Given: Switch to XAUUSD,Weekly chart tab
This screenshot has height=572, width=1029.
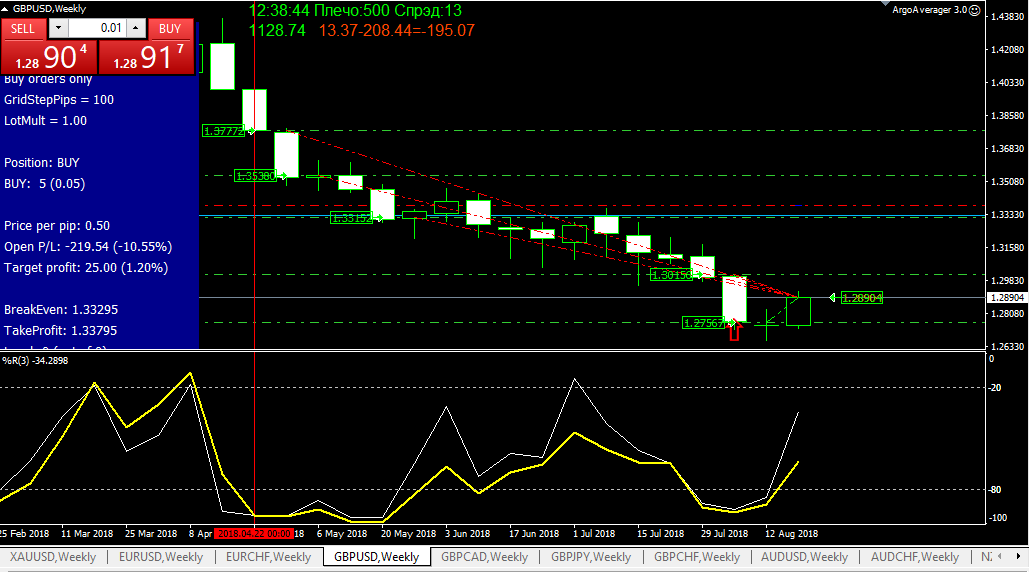Looking at the screenshot, I should pos(52,557).
